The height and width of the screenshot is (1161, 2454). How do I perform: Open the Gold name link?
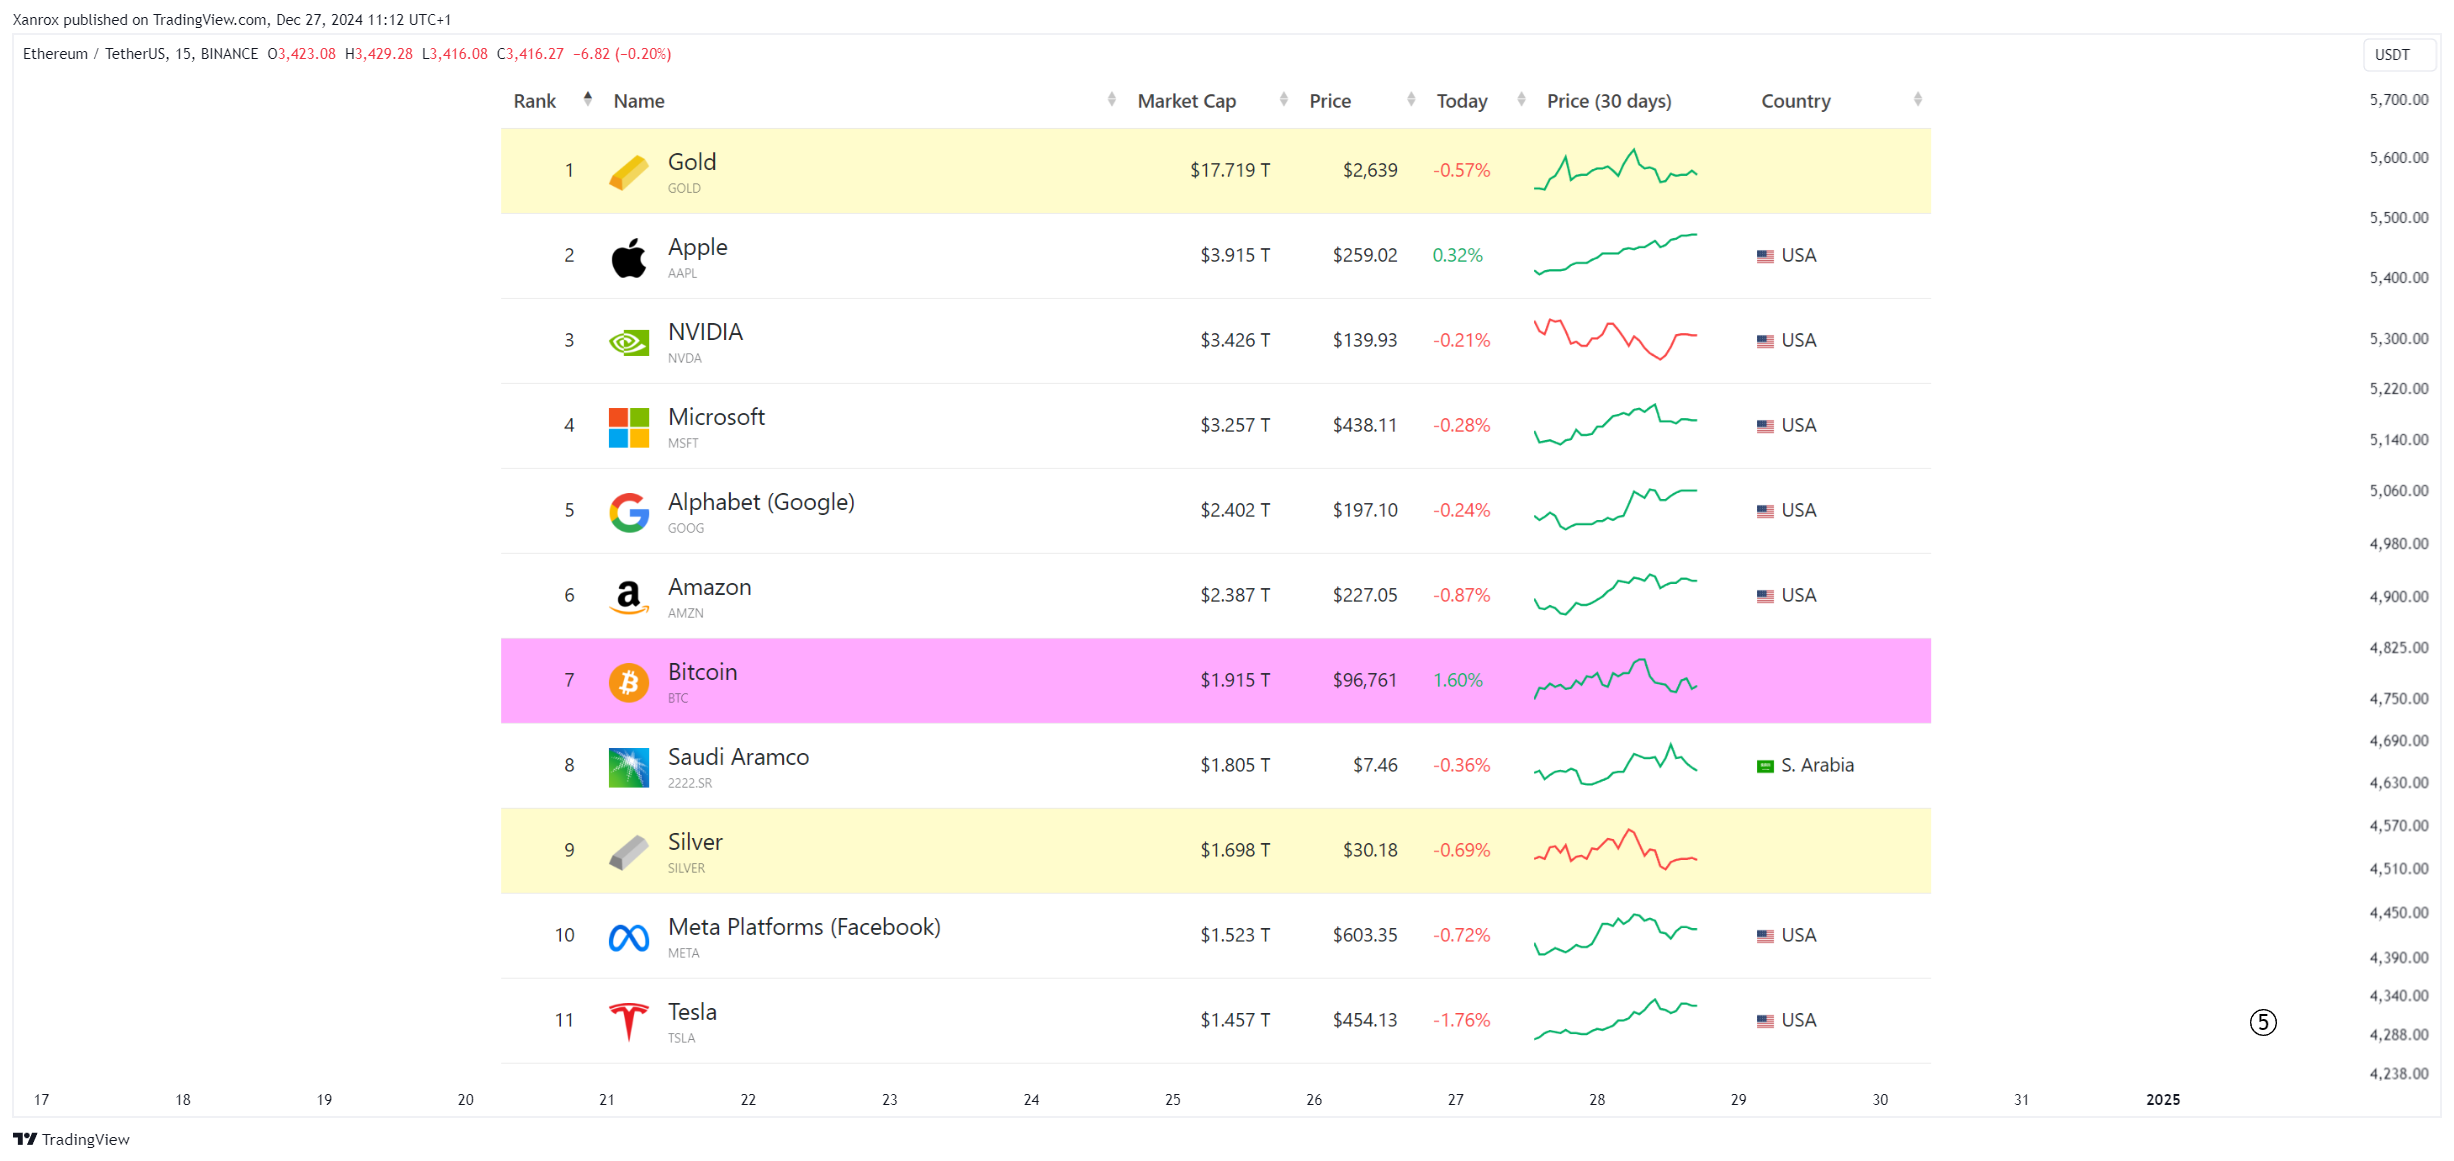pos(692,162)
